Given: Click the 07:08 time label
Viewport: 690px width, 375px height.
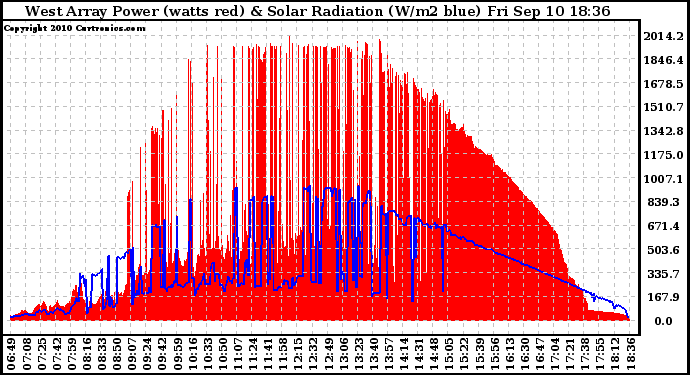Looking at the screenshot, I should tap(26, 353).
